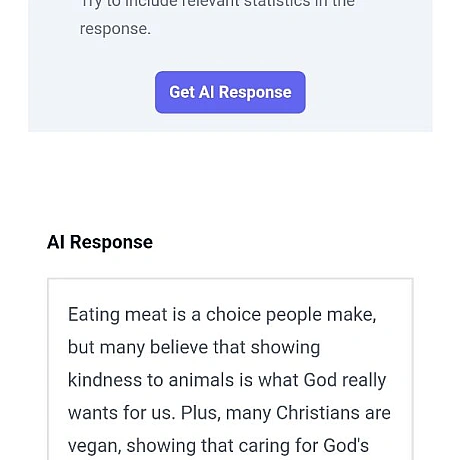Click the word 'Eating' at response start
Image resolution: width=460 pixels, height=460 pixels.
pyautogui.click(x=94, y=315)
